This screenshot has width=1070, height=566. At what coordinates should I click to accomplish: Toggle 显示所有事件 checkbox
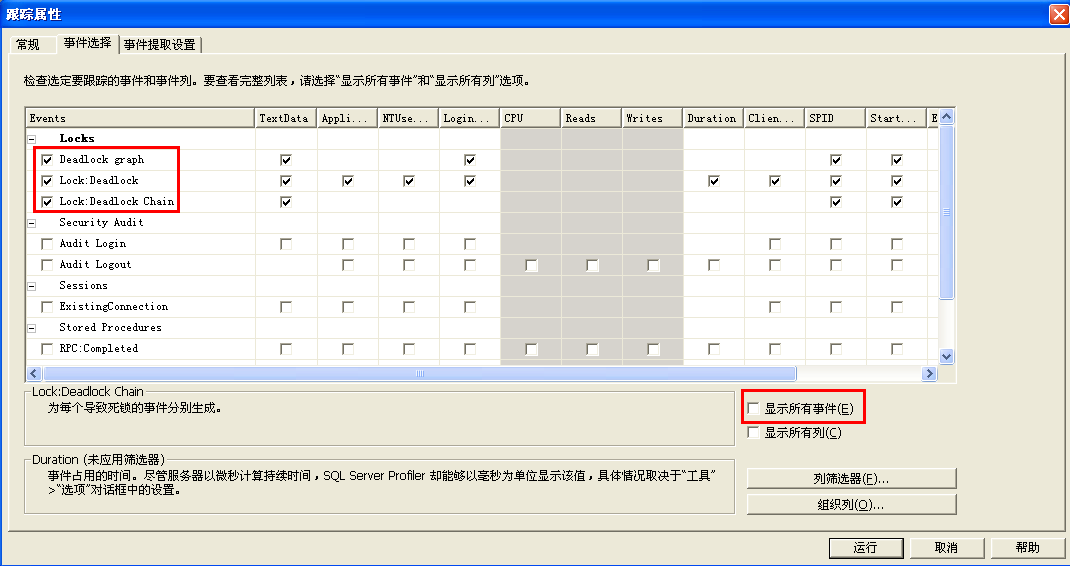coord(753,408)
